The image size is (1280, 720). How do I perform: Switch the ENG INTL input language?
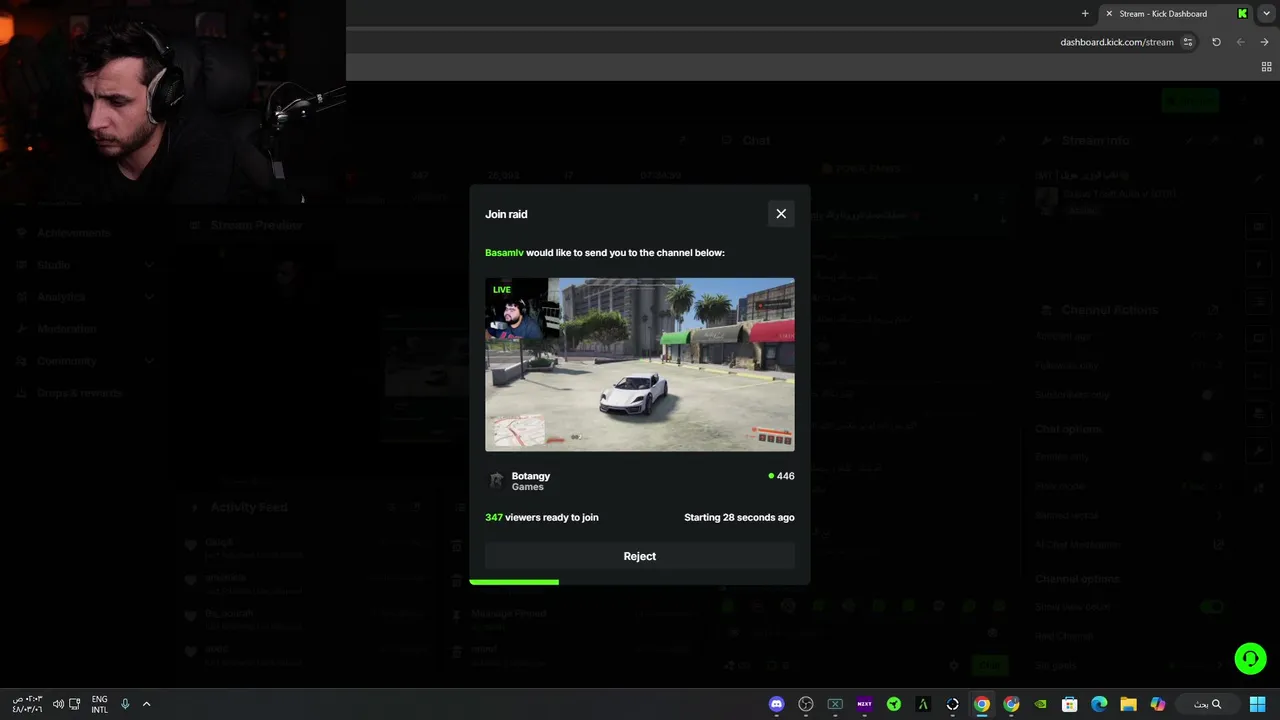100,704
